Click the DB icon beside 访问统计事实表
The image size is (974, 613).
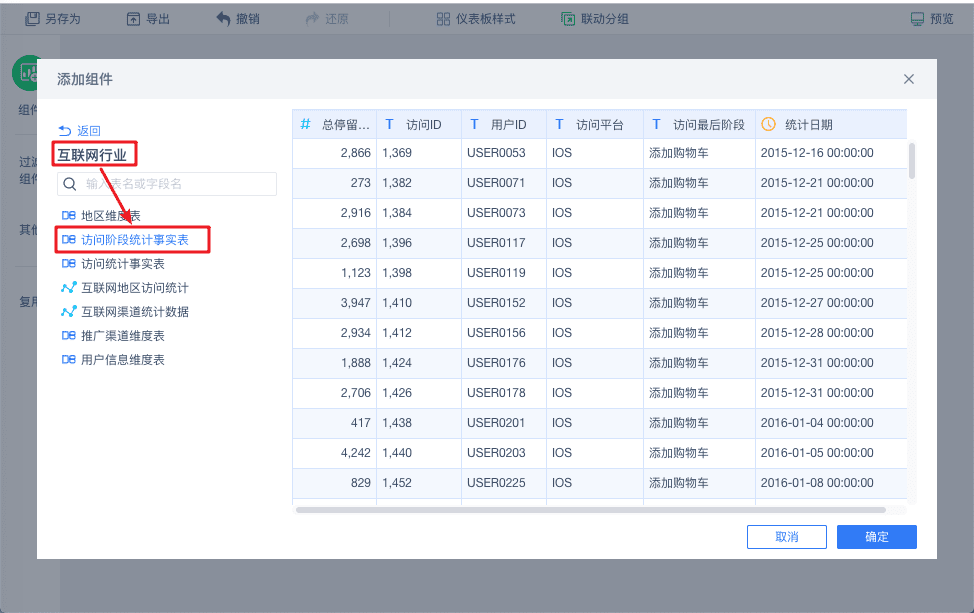pos(69,264)
